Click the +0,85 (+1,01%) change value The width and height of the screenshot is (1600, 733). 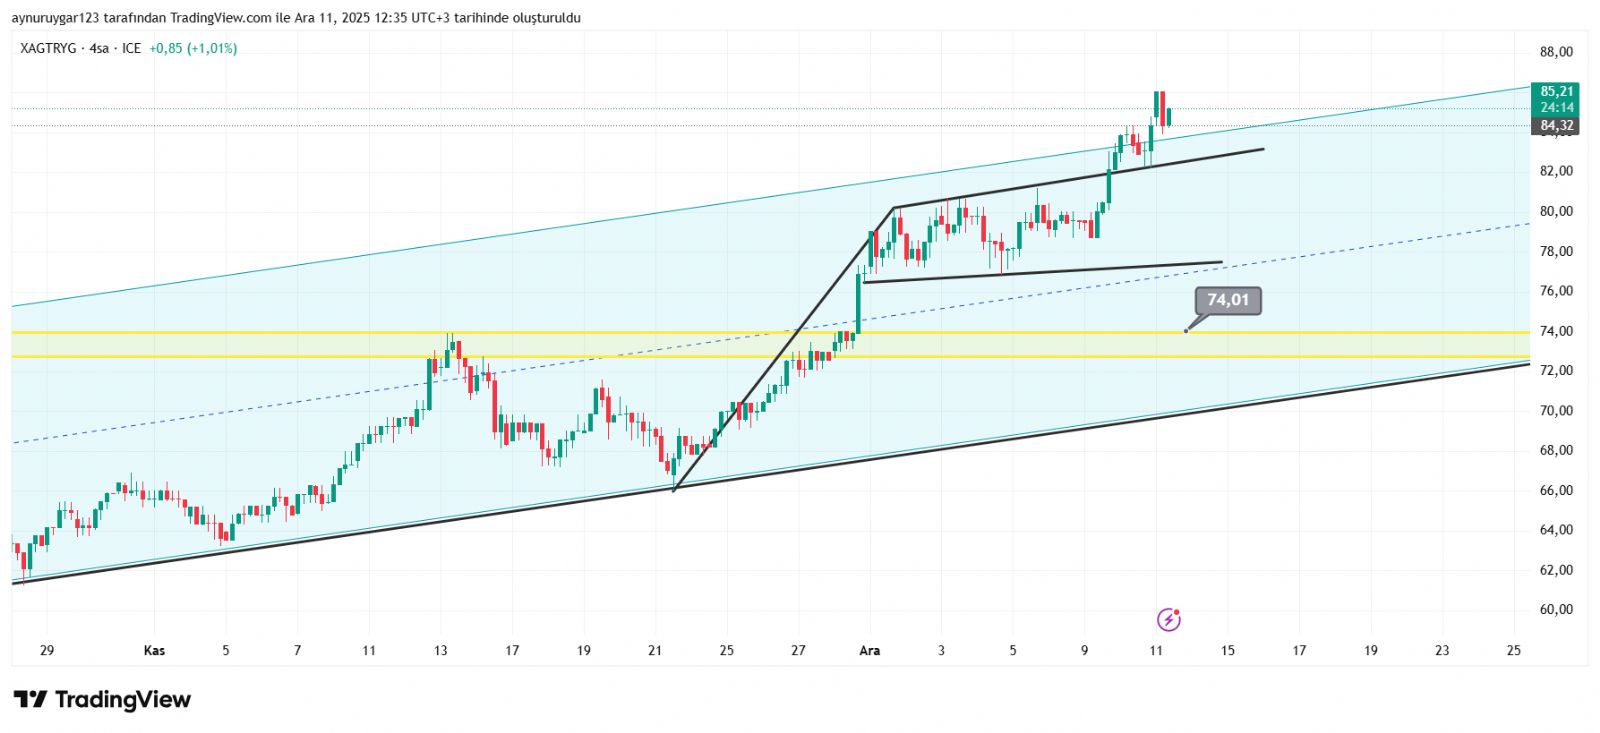pos(193,48)
